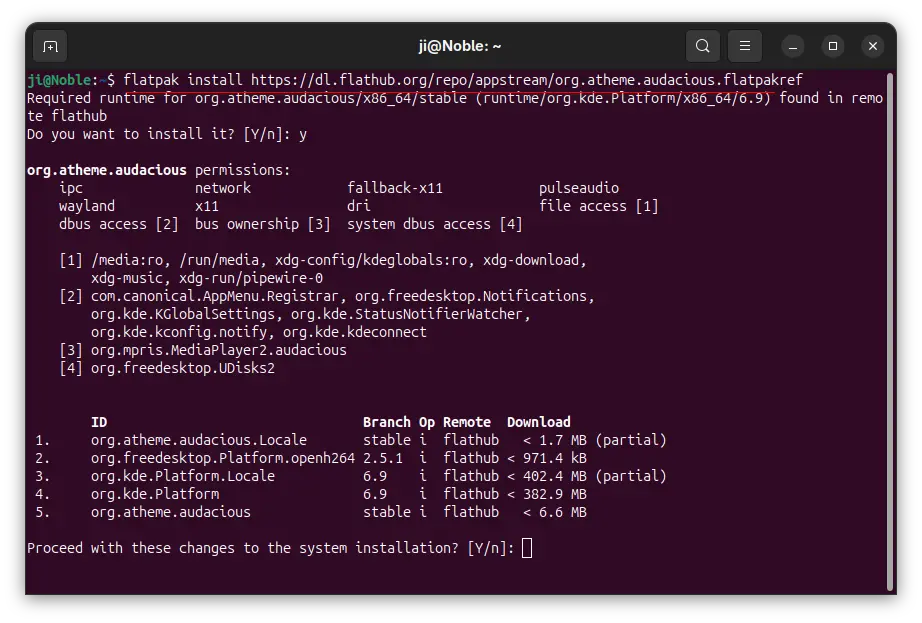Click 'org.kde.kdeconnect' text
This screenshot has height=623, width=922.
(x=355, y=332)
